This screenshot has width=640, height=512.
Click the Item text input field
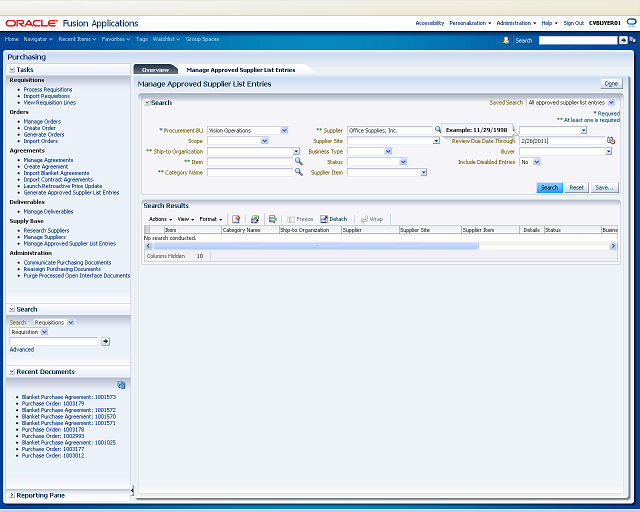pos(250,162)
